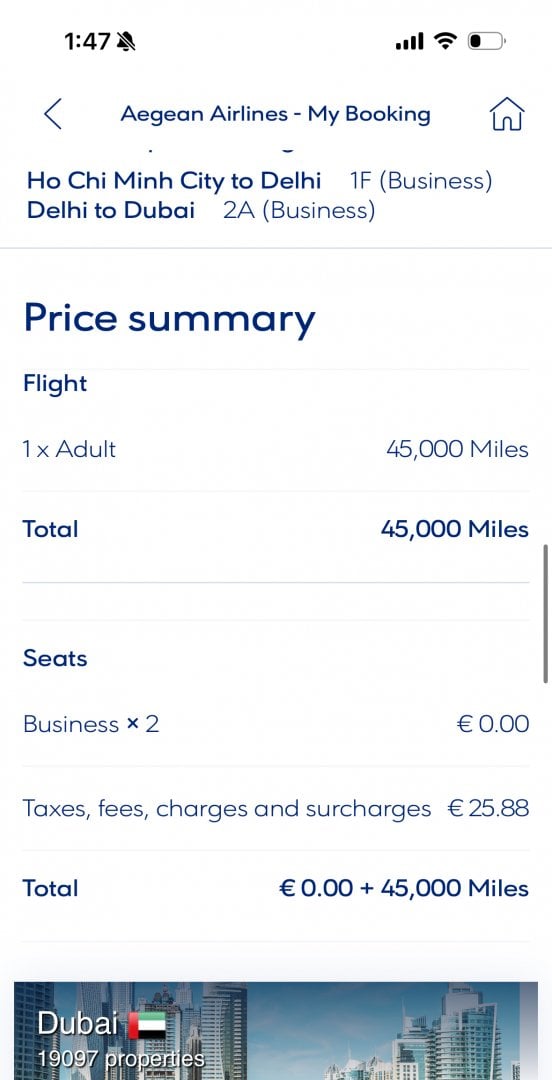Open the home icon
Image resolution: width=552 pixels, height=1080 pixels.
pyautogui.click(x=507, y=114)
